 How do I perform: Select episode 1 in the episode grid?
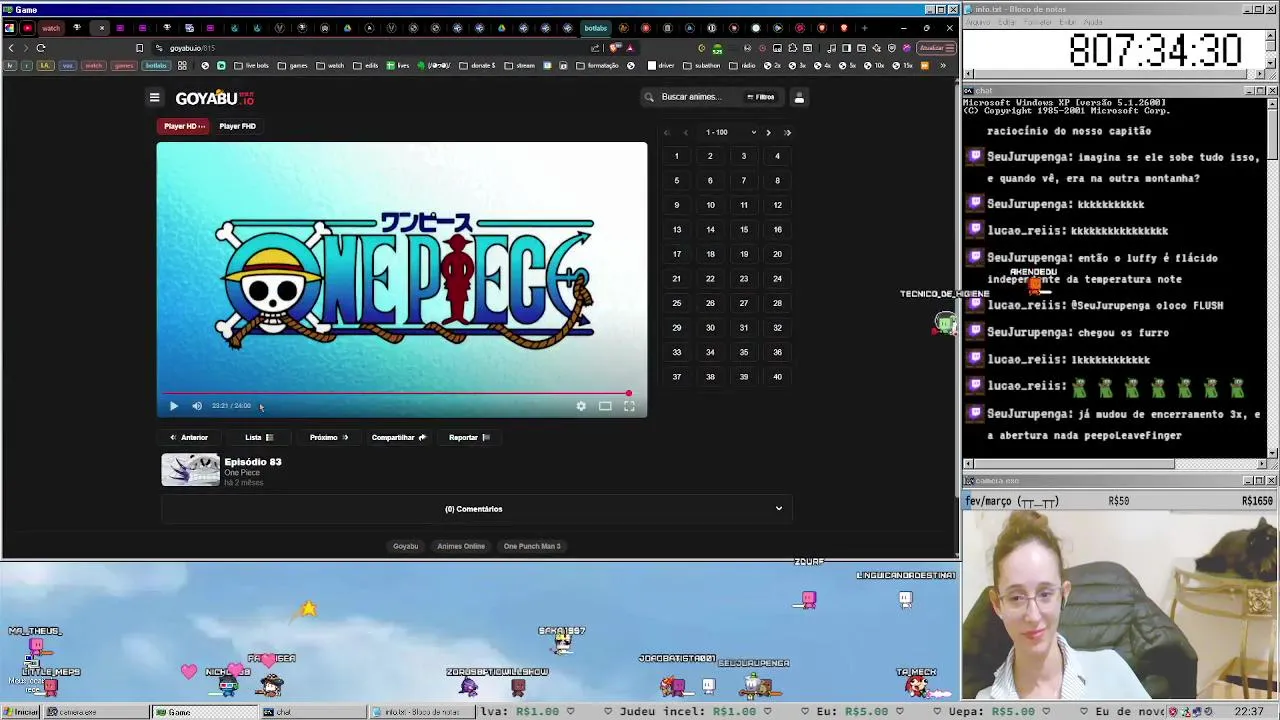676,156
